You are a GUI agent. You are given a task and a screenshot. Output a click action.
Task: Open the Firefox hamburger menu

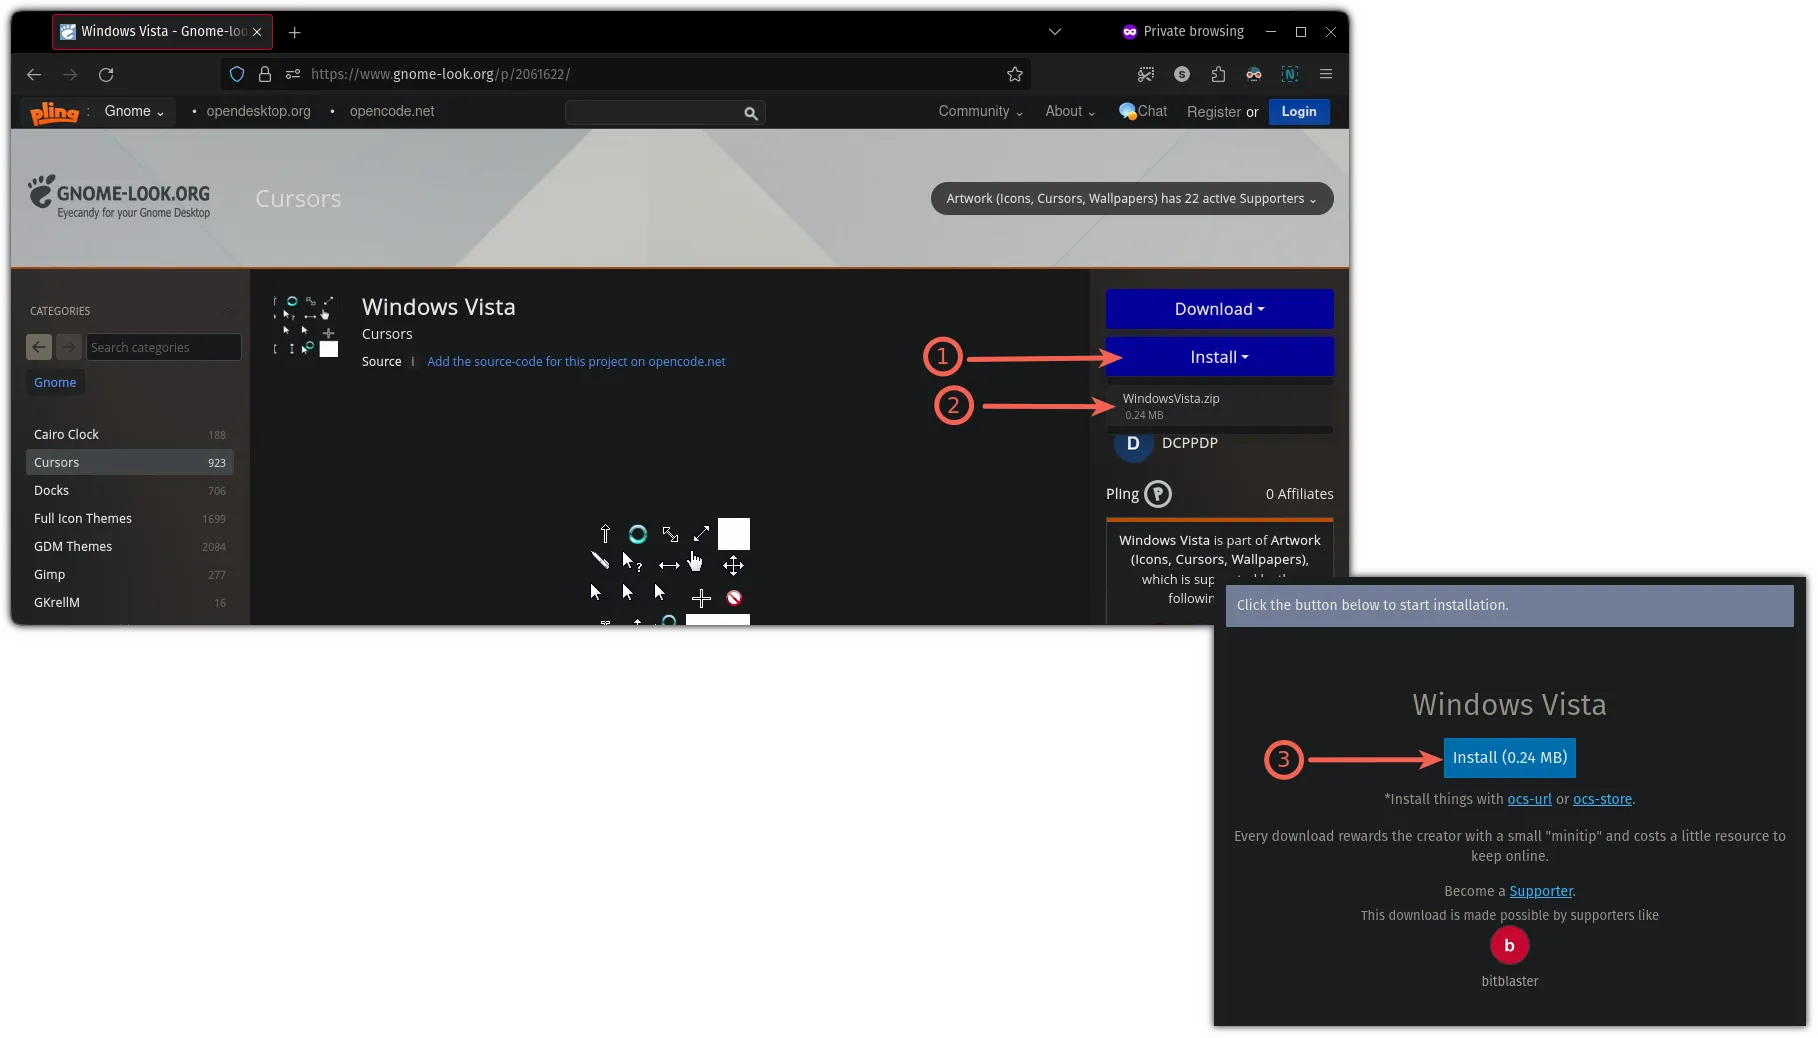coord(1326,74)
